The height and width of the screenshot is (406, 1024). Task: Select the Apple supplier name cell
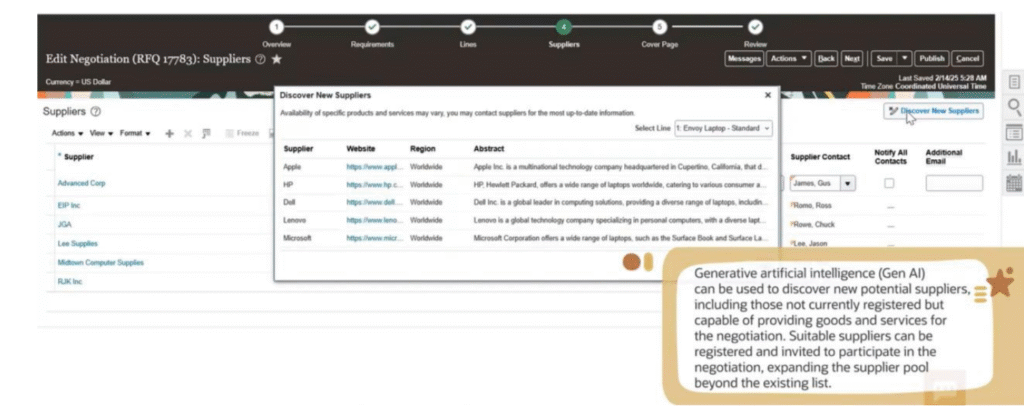pos(292,167)
